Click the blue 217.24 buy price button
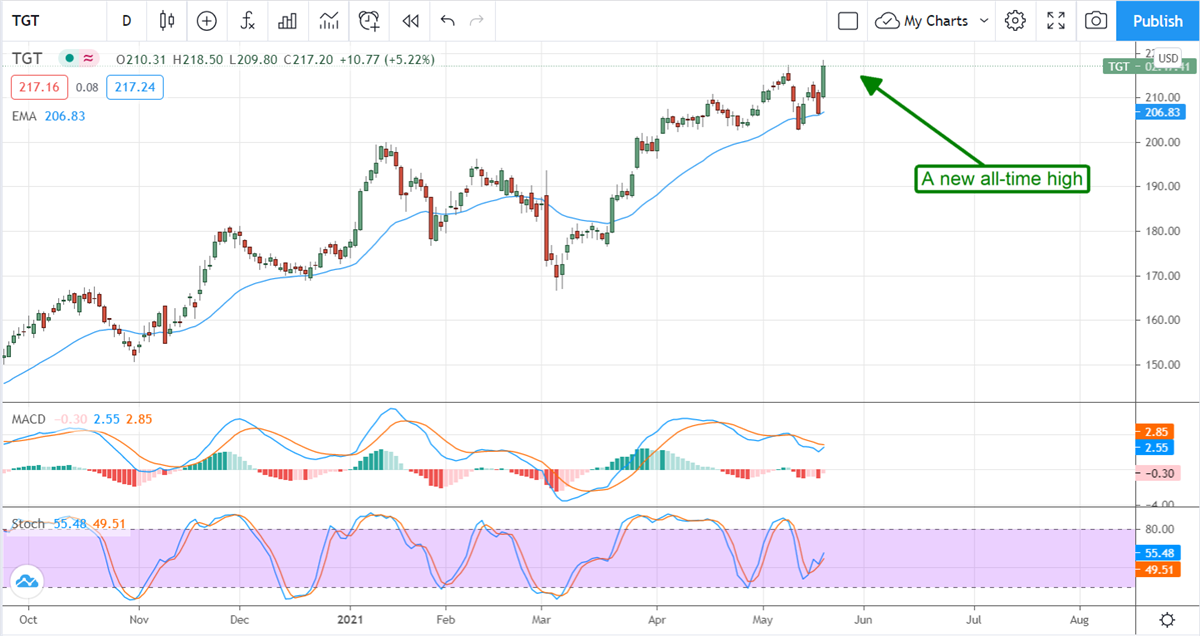The height and width of the screenshot is (636, 1200). (136, 88)
